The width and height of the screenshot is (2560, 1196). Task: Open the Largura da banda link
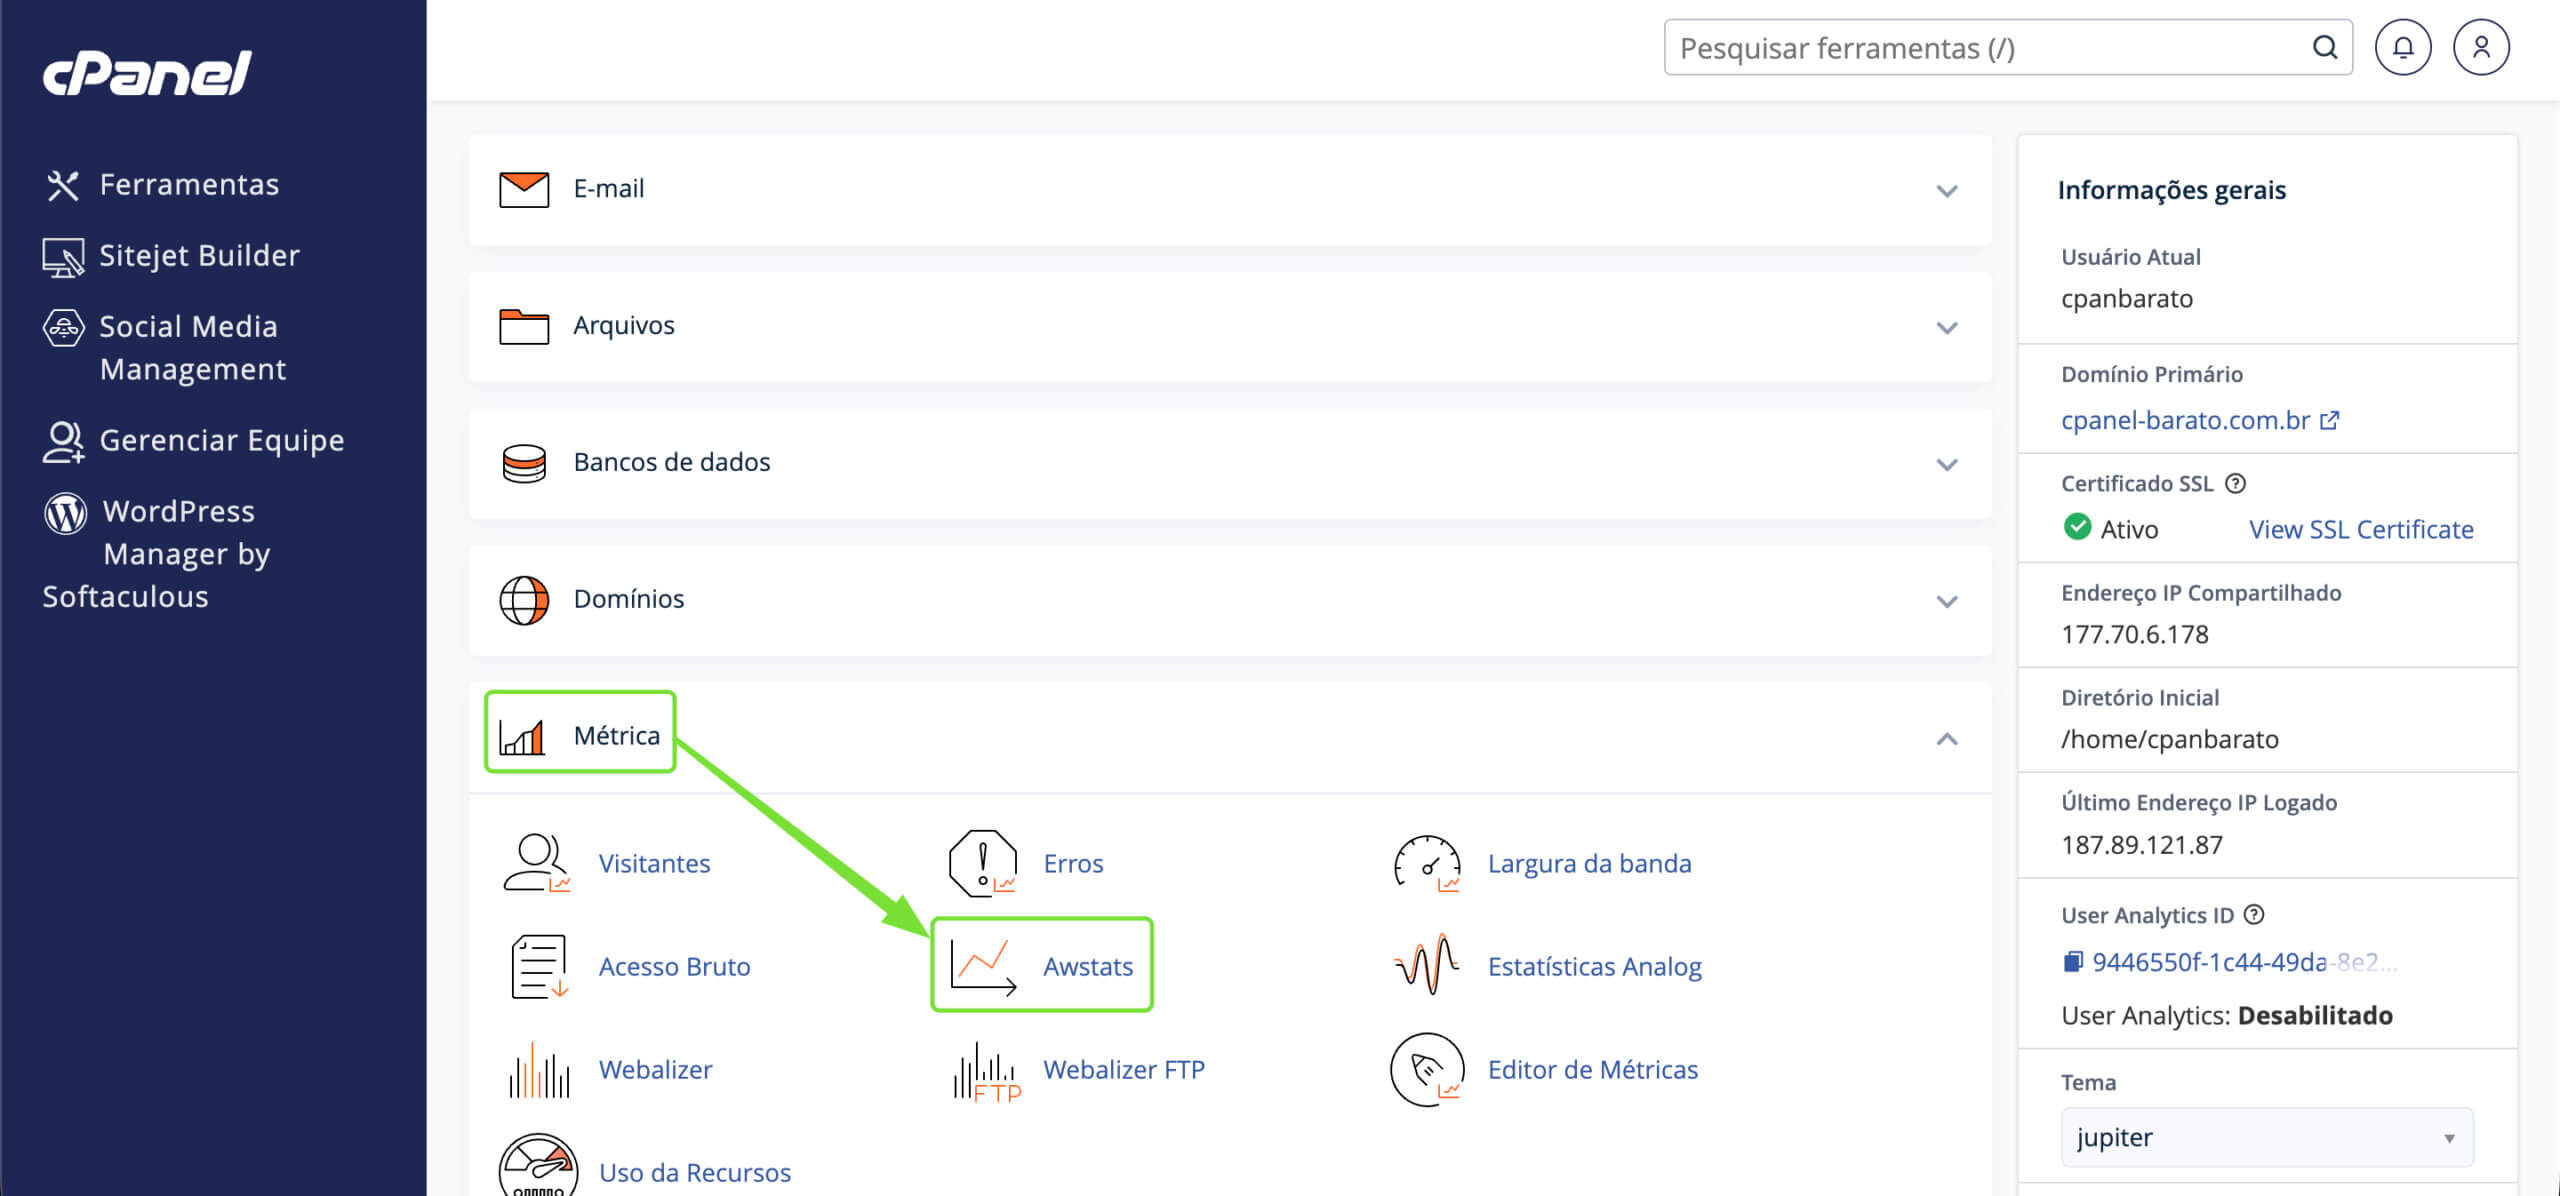(1590, 863)
